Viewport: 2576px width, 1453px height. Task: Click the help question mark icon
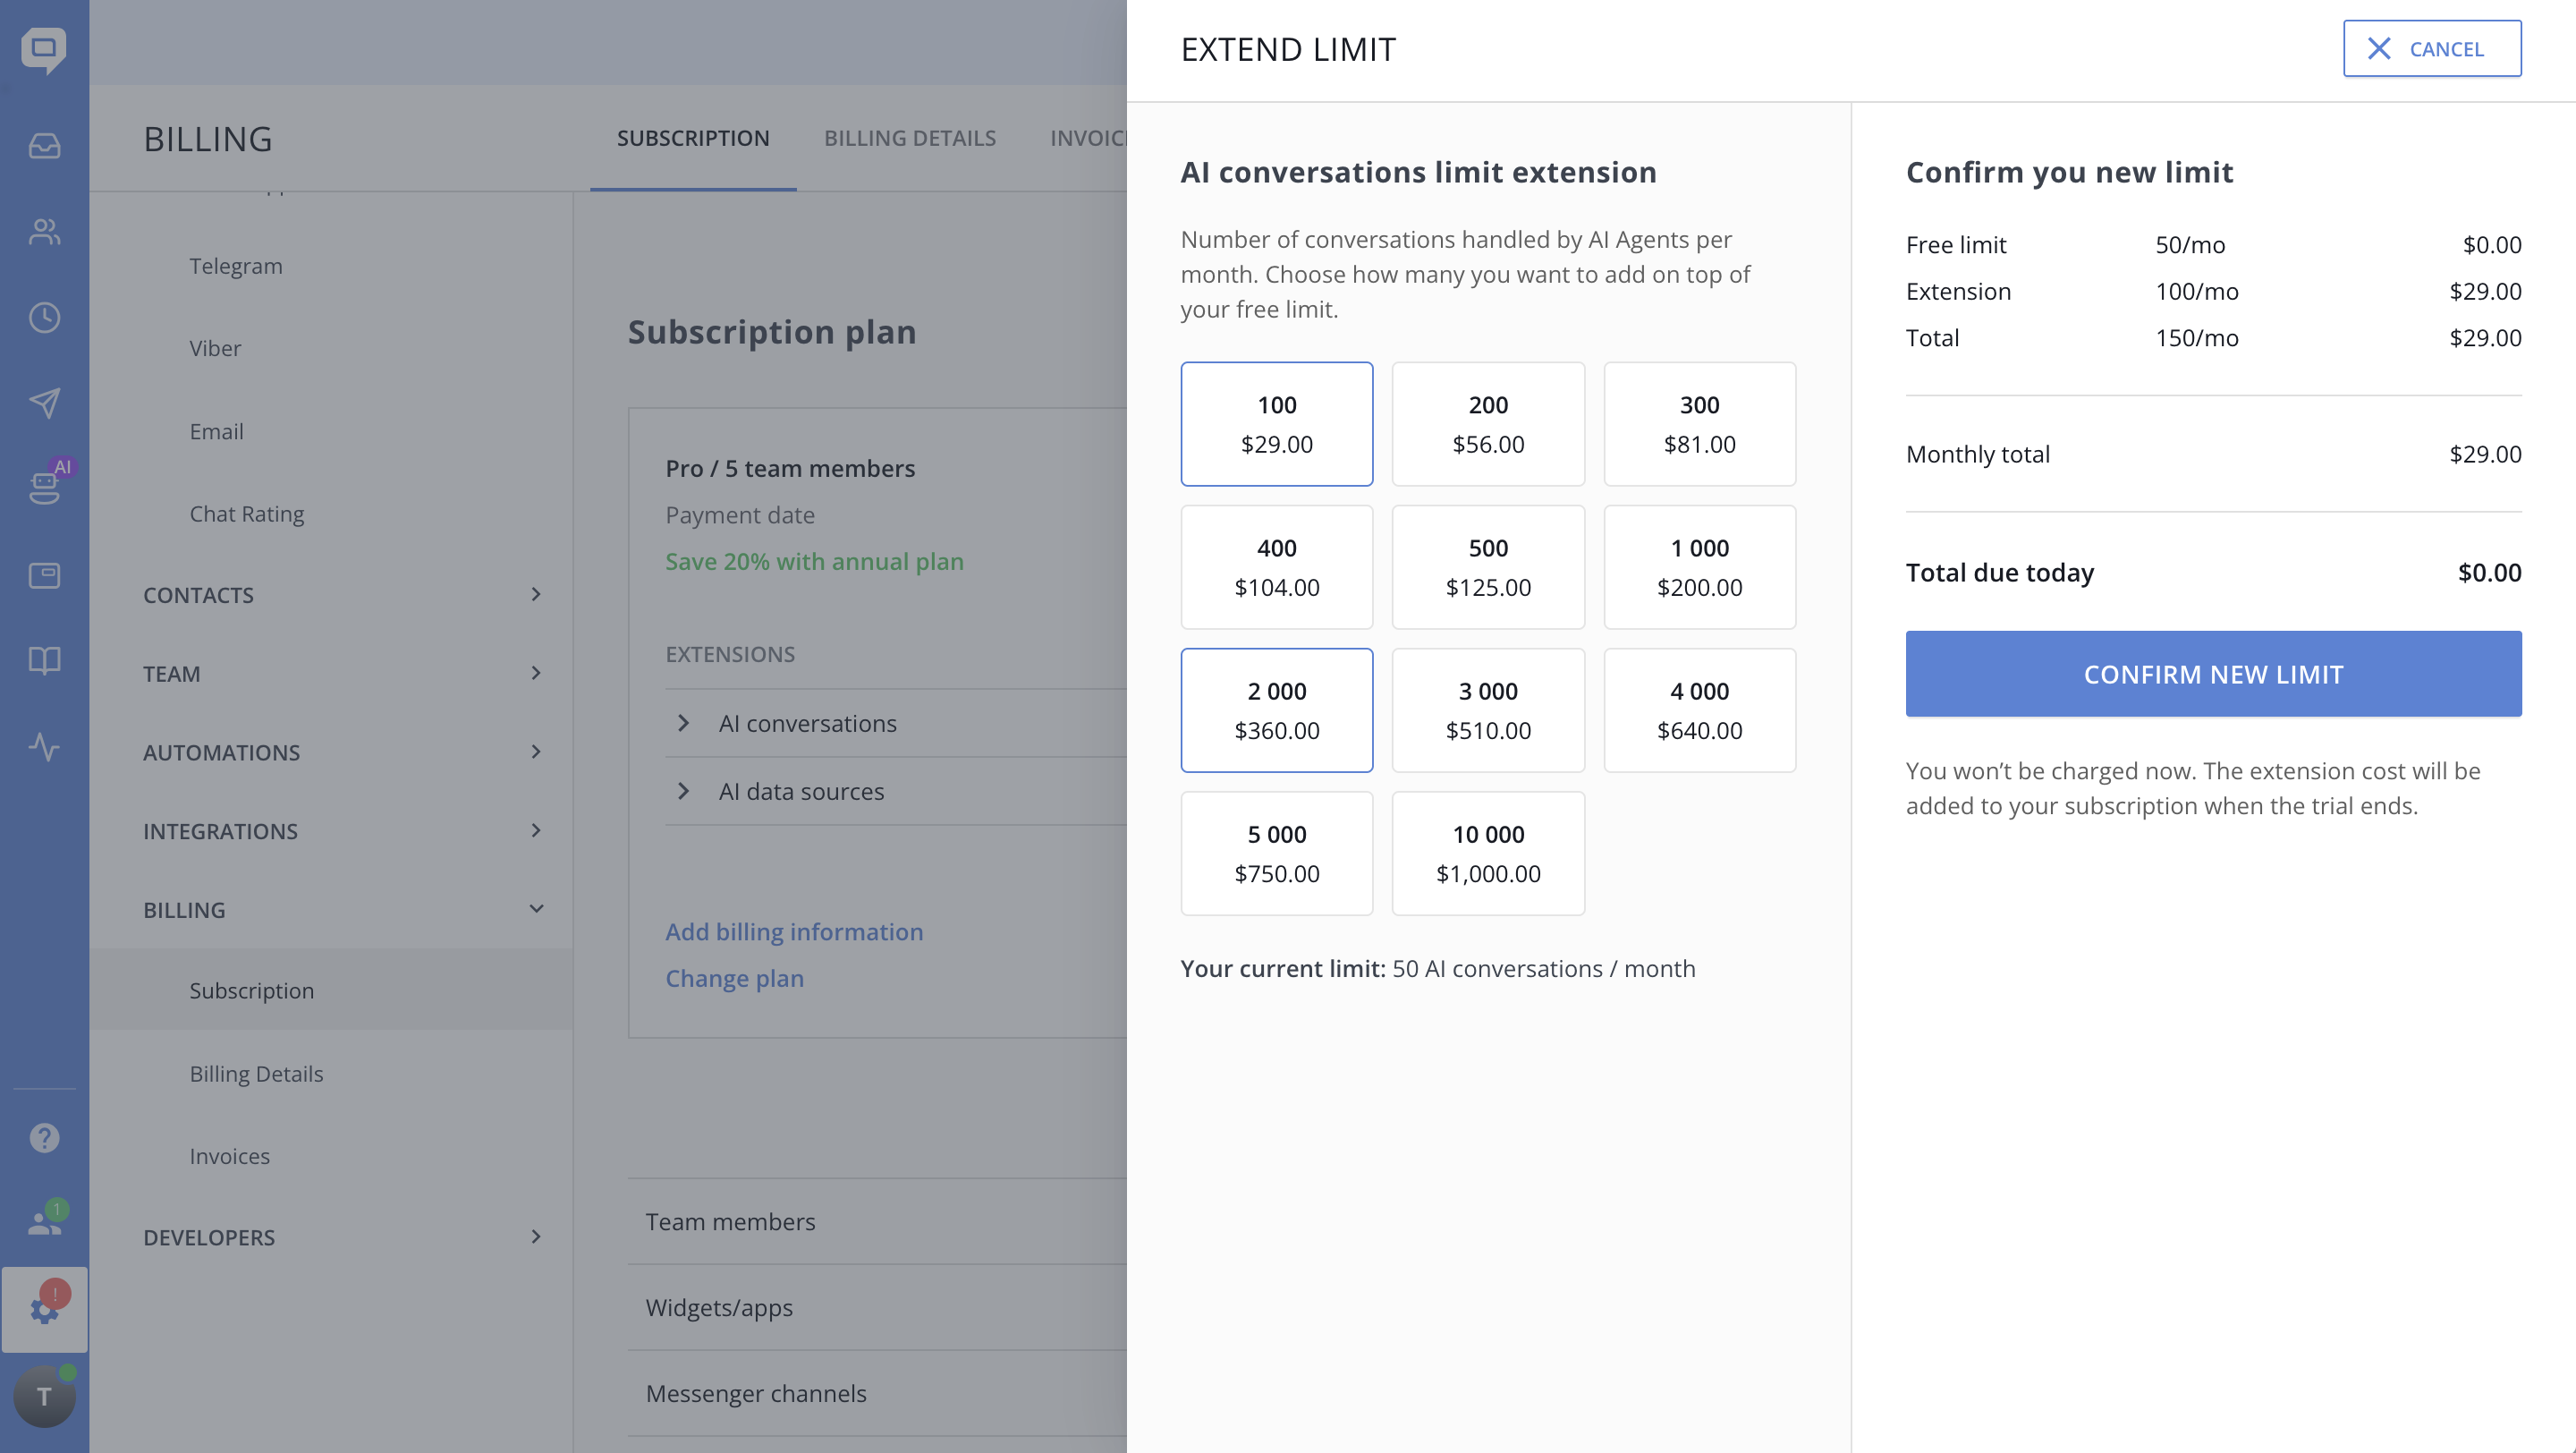pos(44,1137)
